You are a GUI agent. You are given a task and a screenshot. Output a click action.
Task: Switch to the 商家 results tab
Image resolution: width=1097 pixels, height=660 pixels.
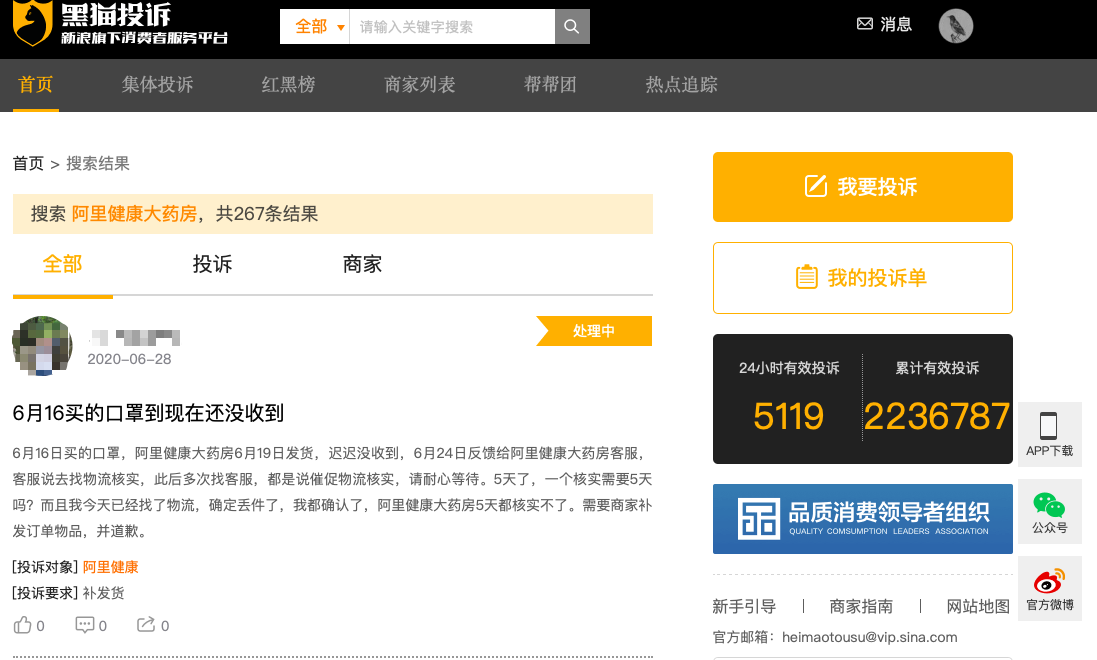click(x=362, y=265)
